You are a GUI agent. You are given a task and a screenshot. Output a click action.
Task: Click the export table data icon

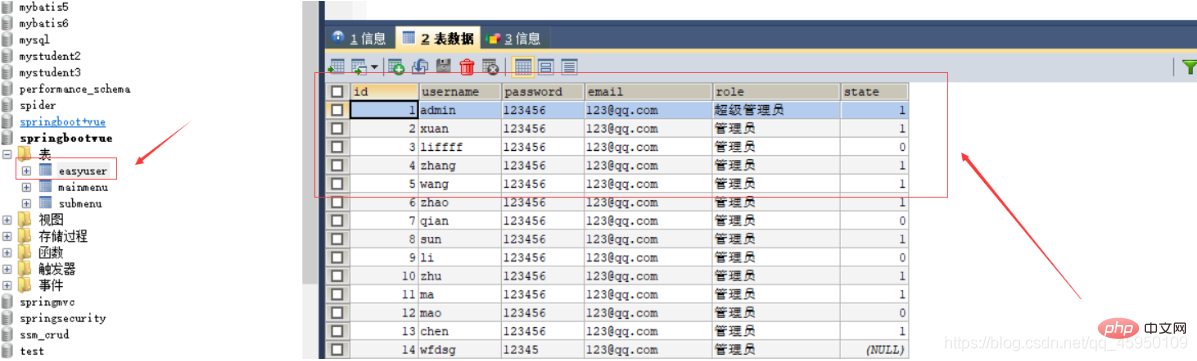click(x=337, y=67)
